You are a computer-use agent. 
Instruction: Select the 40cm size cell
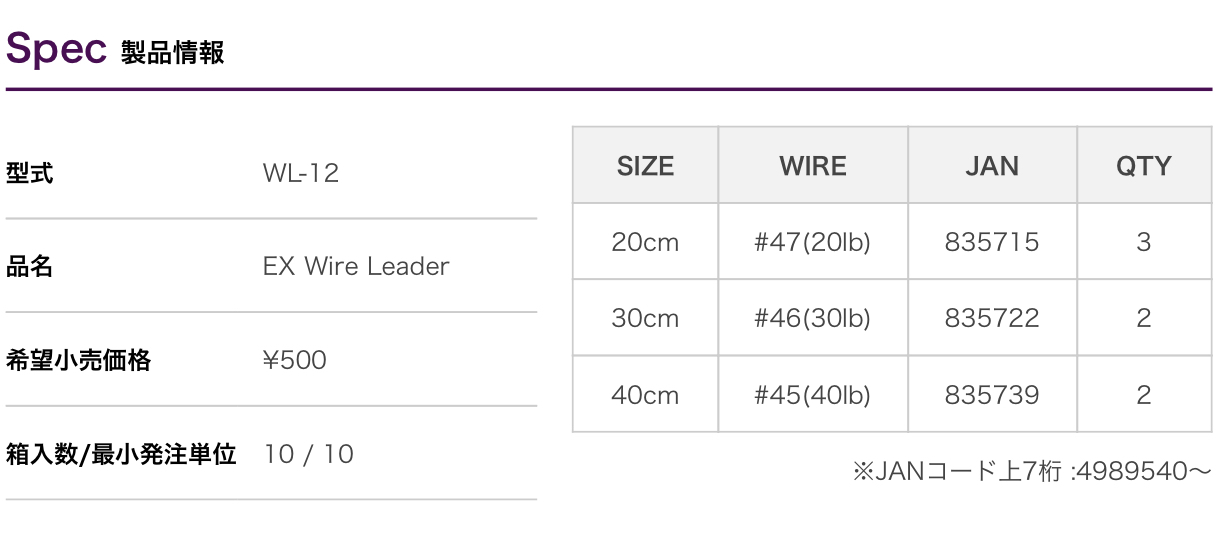pos(645,395)
